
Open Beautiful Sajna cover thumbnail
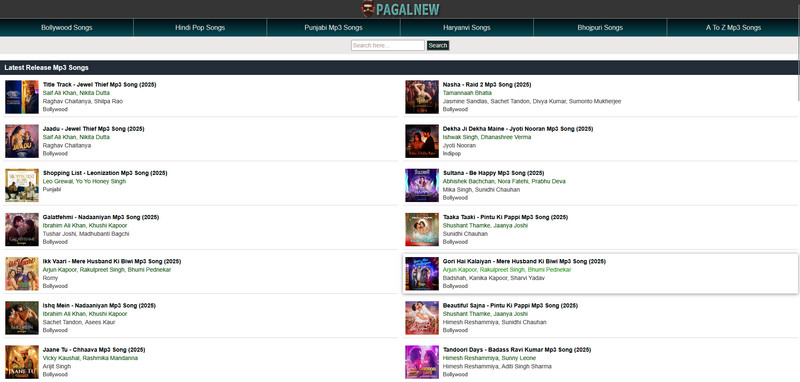click(x=422, y=318)
